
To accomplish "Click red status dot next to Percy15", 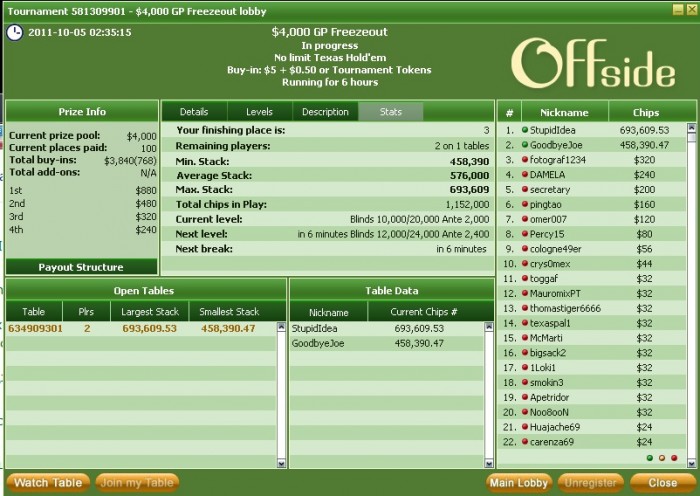I will [525, 234].
